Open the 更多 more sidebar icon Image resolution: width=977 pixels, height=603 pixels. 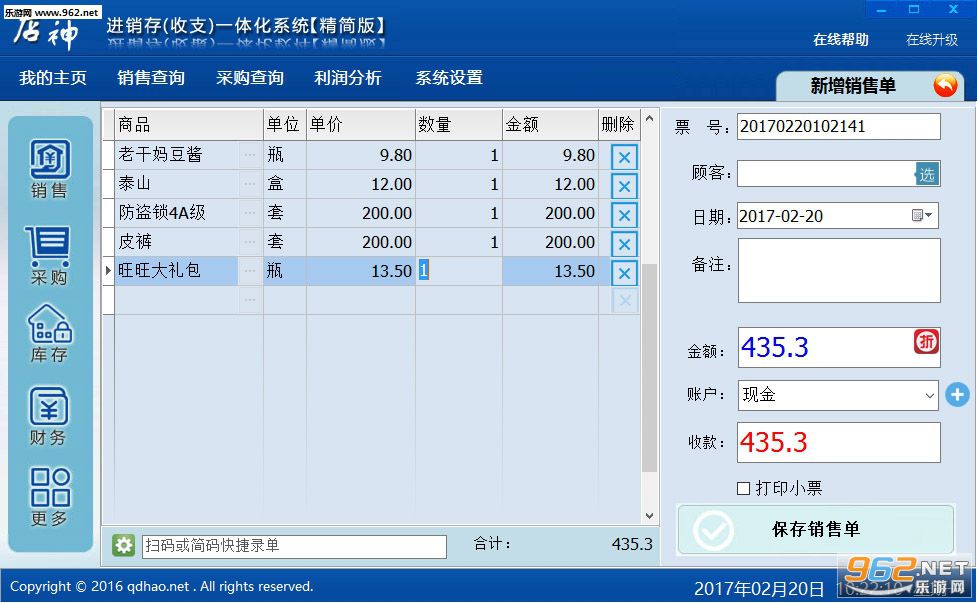(x=50, y=496)
